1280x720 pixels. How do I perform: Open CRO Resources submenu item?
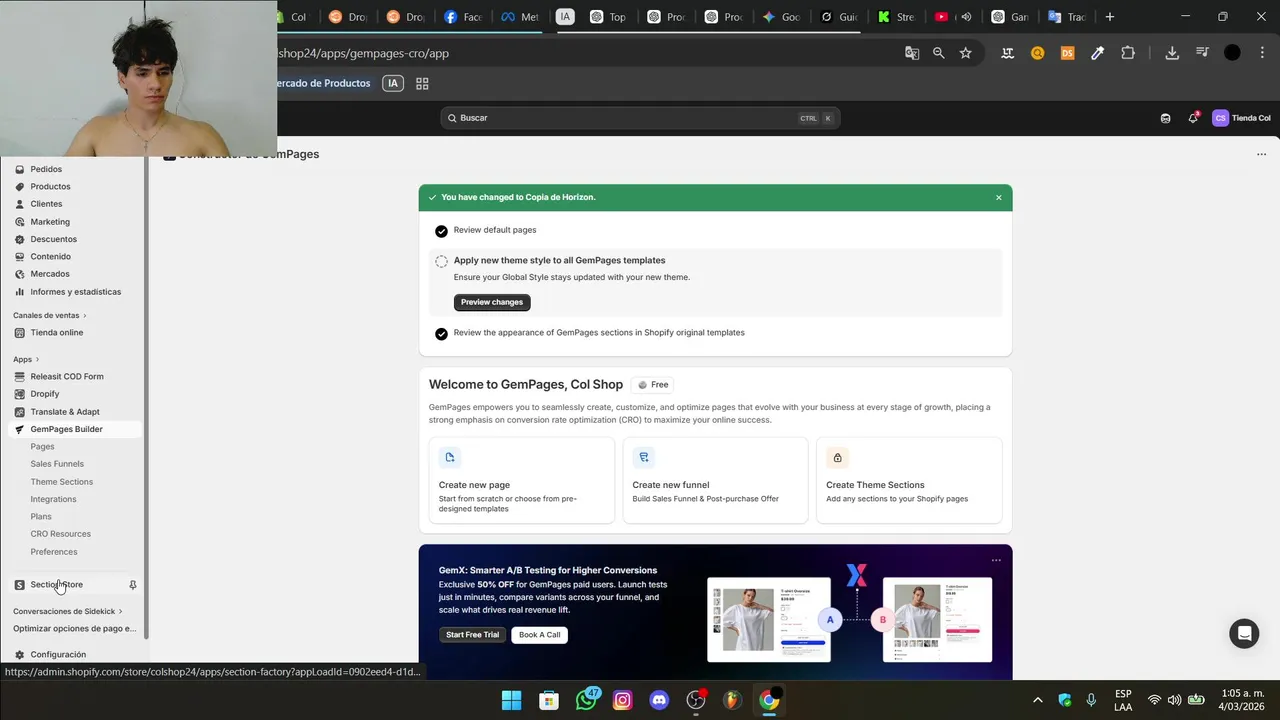(60, 534)
